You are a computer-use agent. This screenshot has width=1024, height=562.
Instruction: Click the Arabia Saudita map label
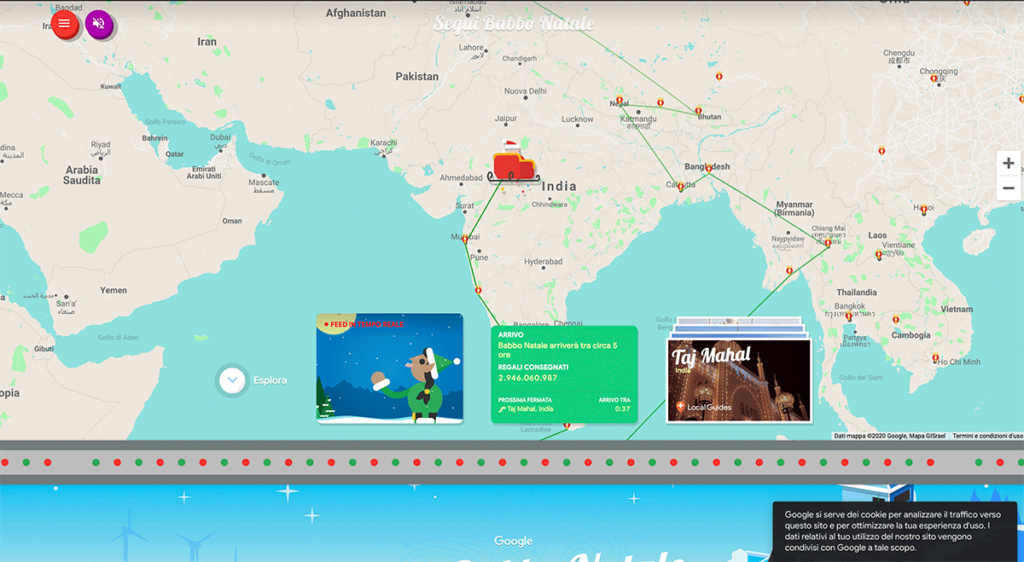click(82, 175)
